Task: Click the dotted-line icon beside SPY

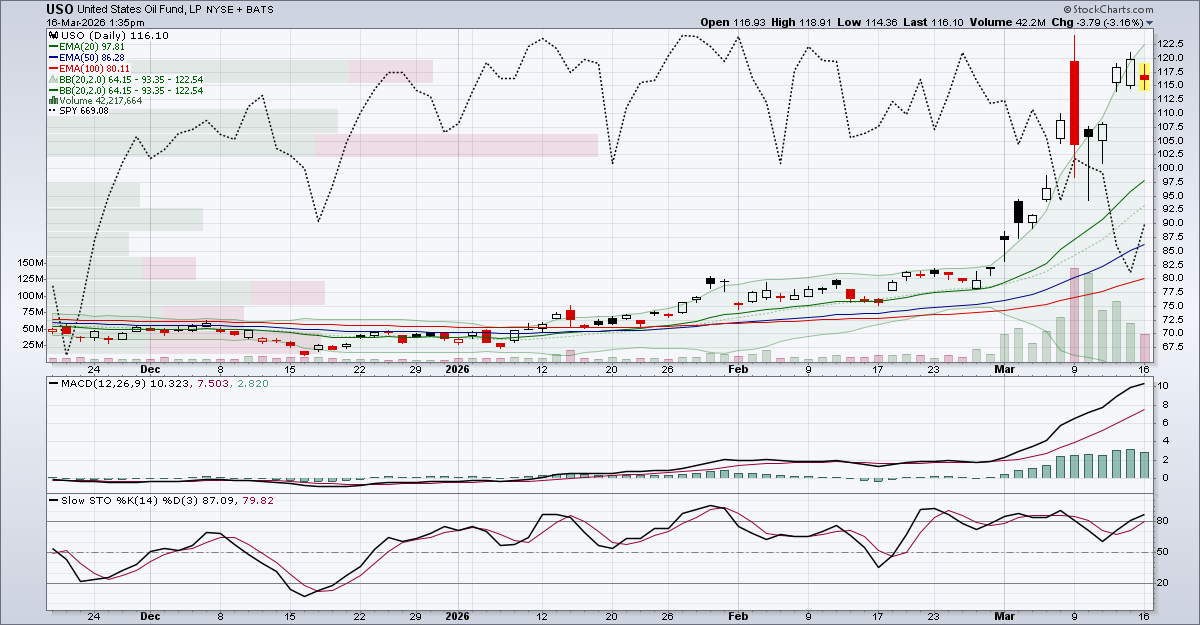Action: (x=51, y=112)
